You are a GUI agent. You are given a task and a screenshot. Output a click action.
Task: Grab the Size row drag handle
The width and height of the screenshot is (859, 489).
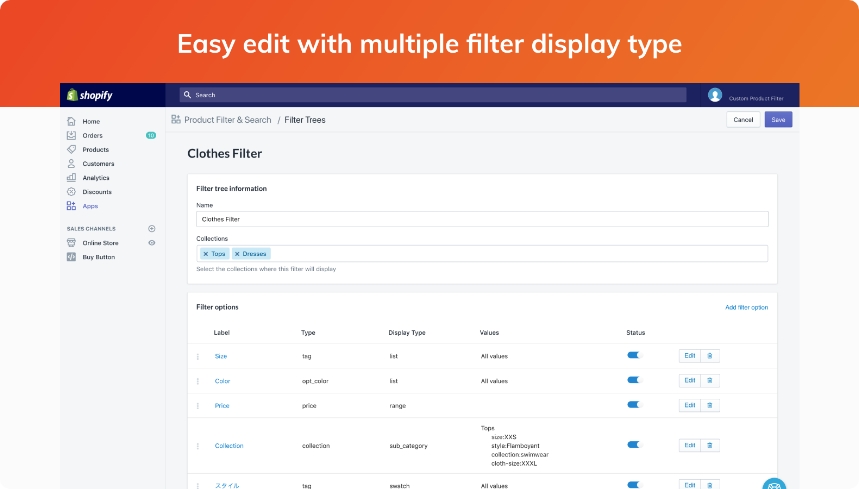pyautogui.click(x=198, y=356)
